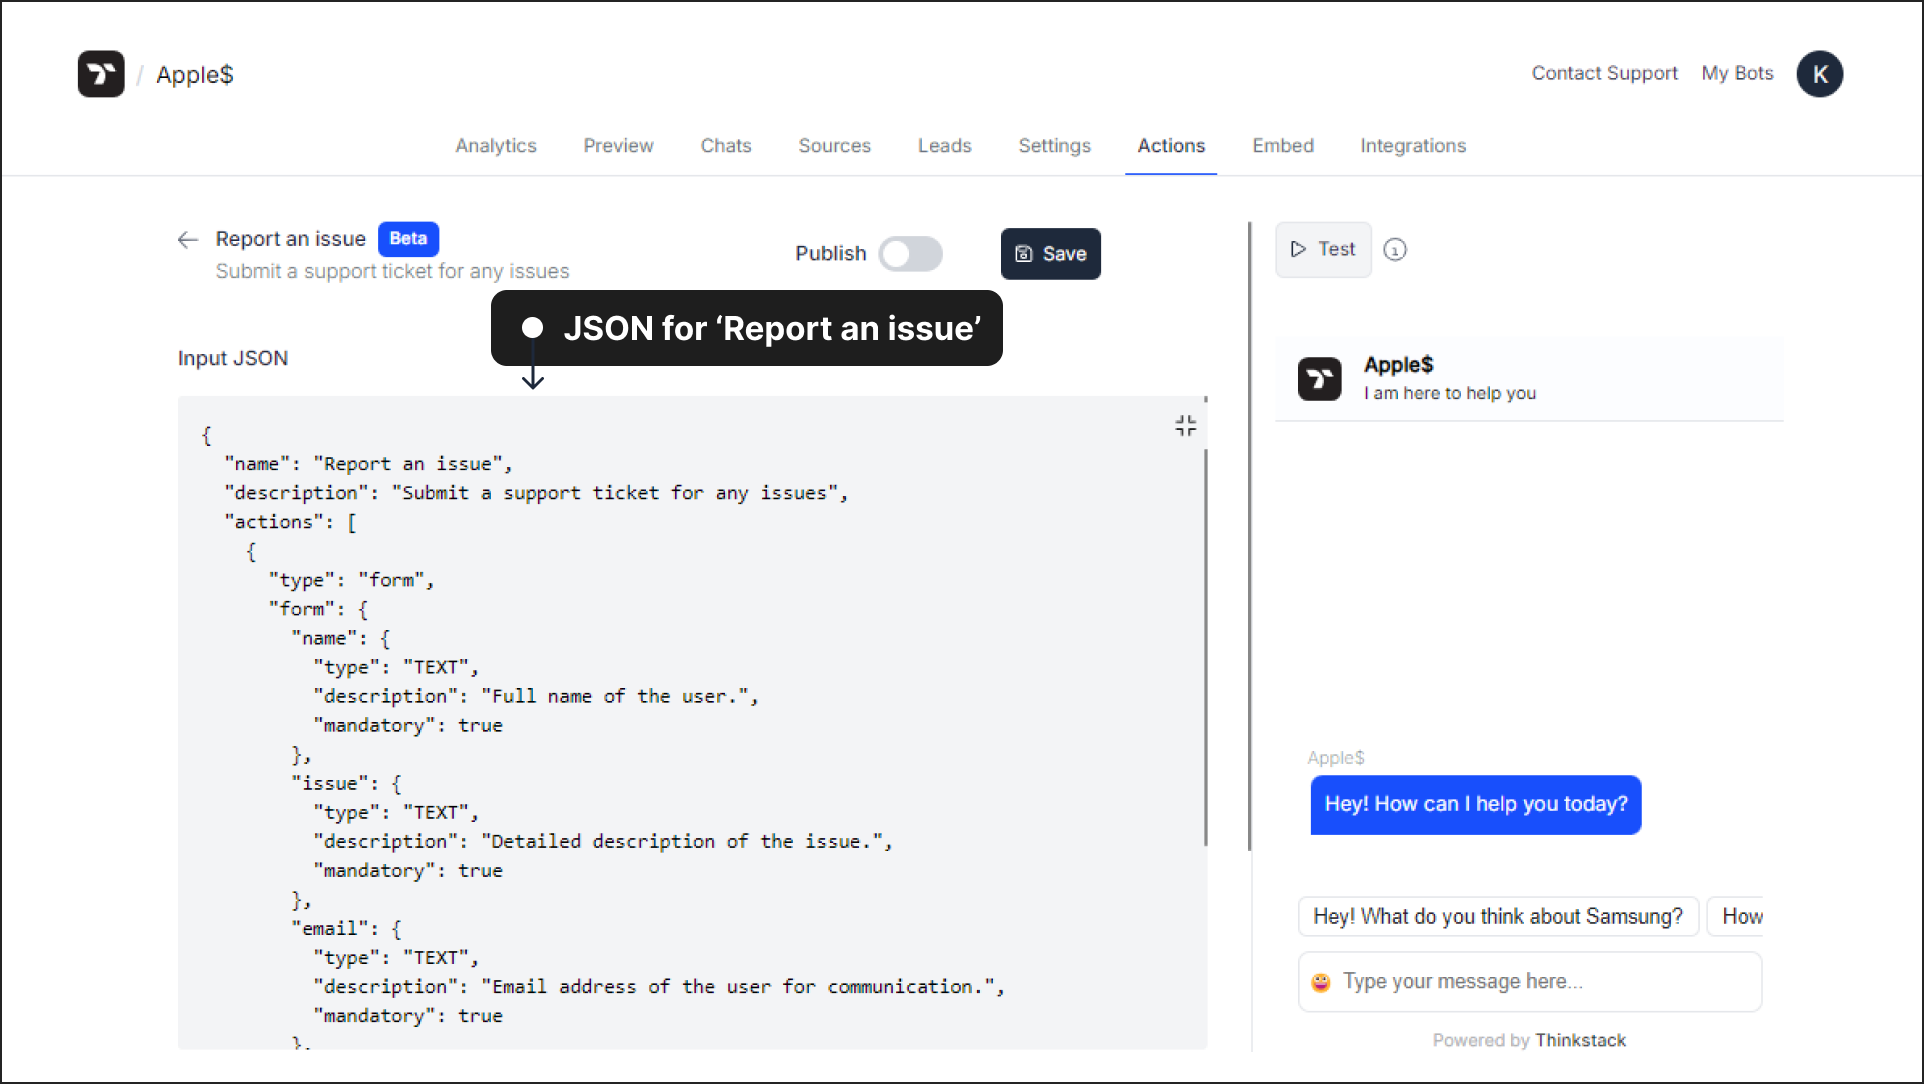The width and height of the screenshot is (1924, 1084).
Task: Go to the Sources tab
Action: [834, 146]
